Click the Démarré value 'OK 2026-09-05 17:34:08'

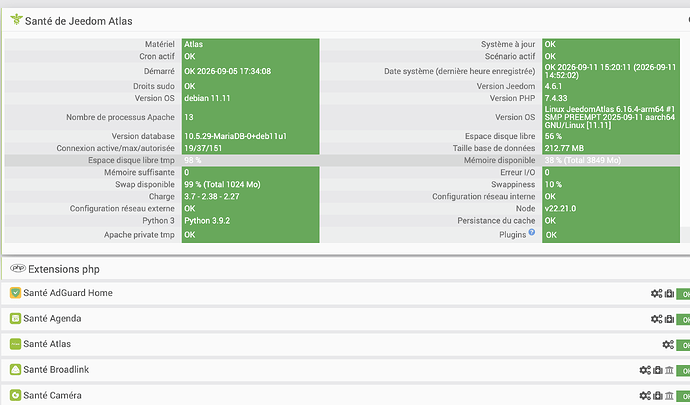tap(228, 71)
